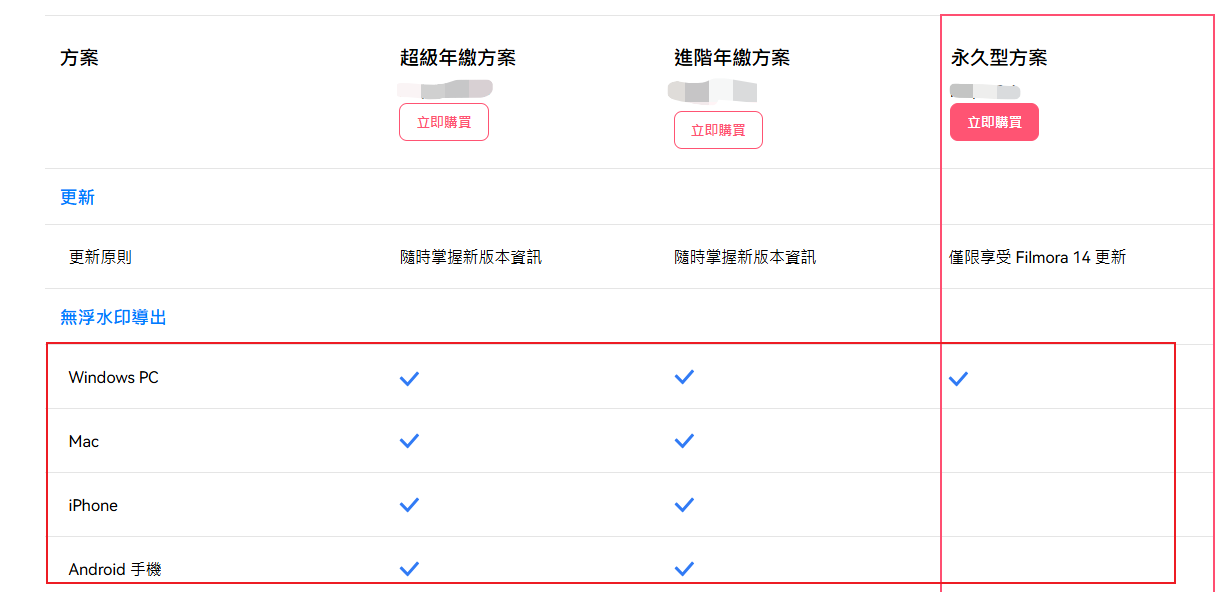Screen dimensions: 1226x592
Task: Click Mac checkmark in 超級年繳方案 column
Action: point(409,441)
